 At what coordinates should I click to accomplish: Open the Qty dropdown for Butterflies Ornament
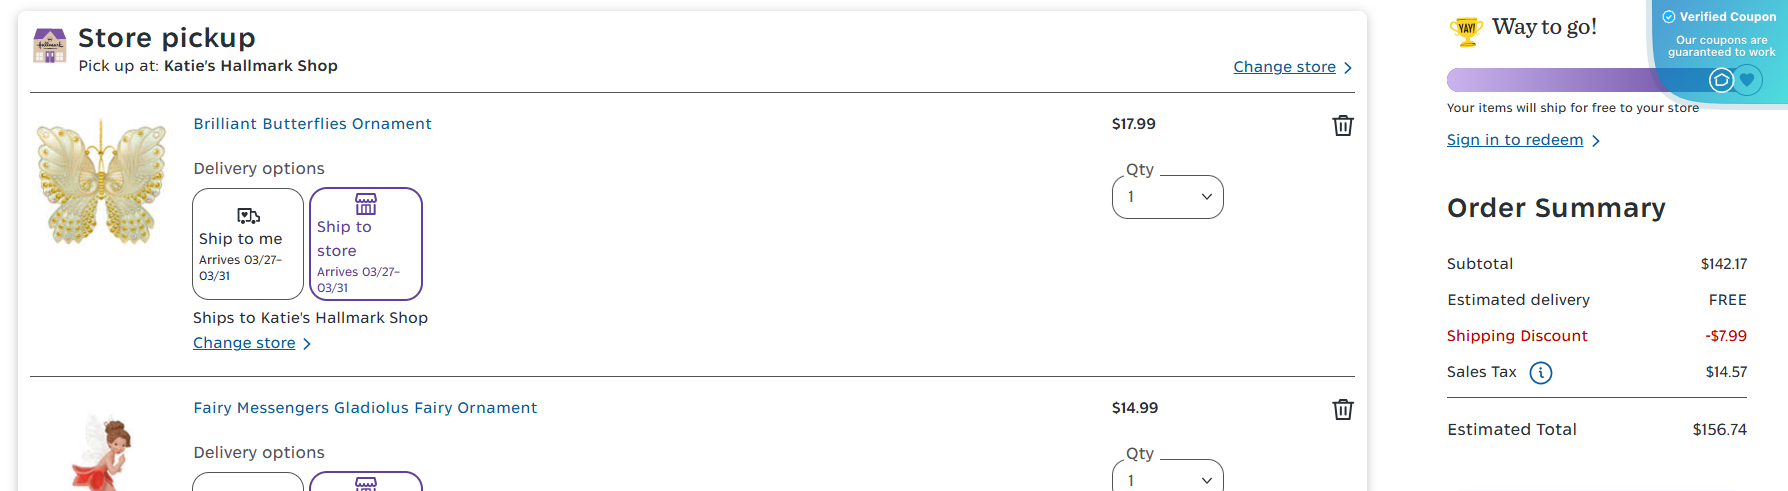click(x=1168, y=197)
